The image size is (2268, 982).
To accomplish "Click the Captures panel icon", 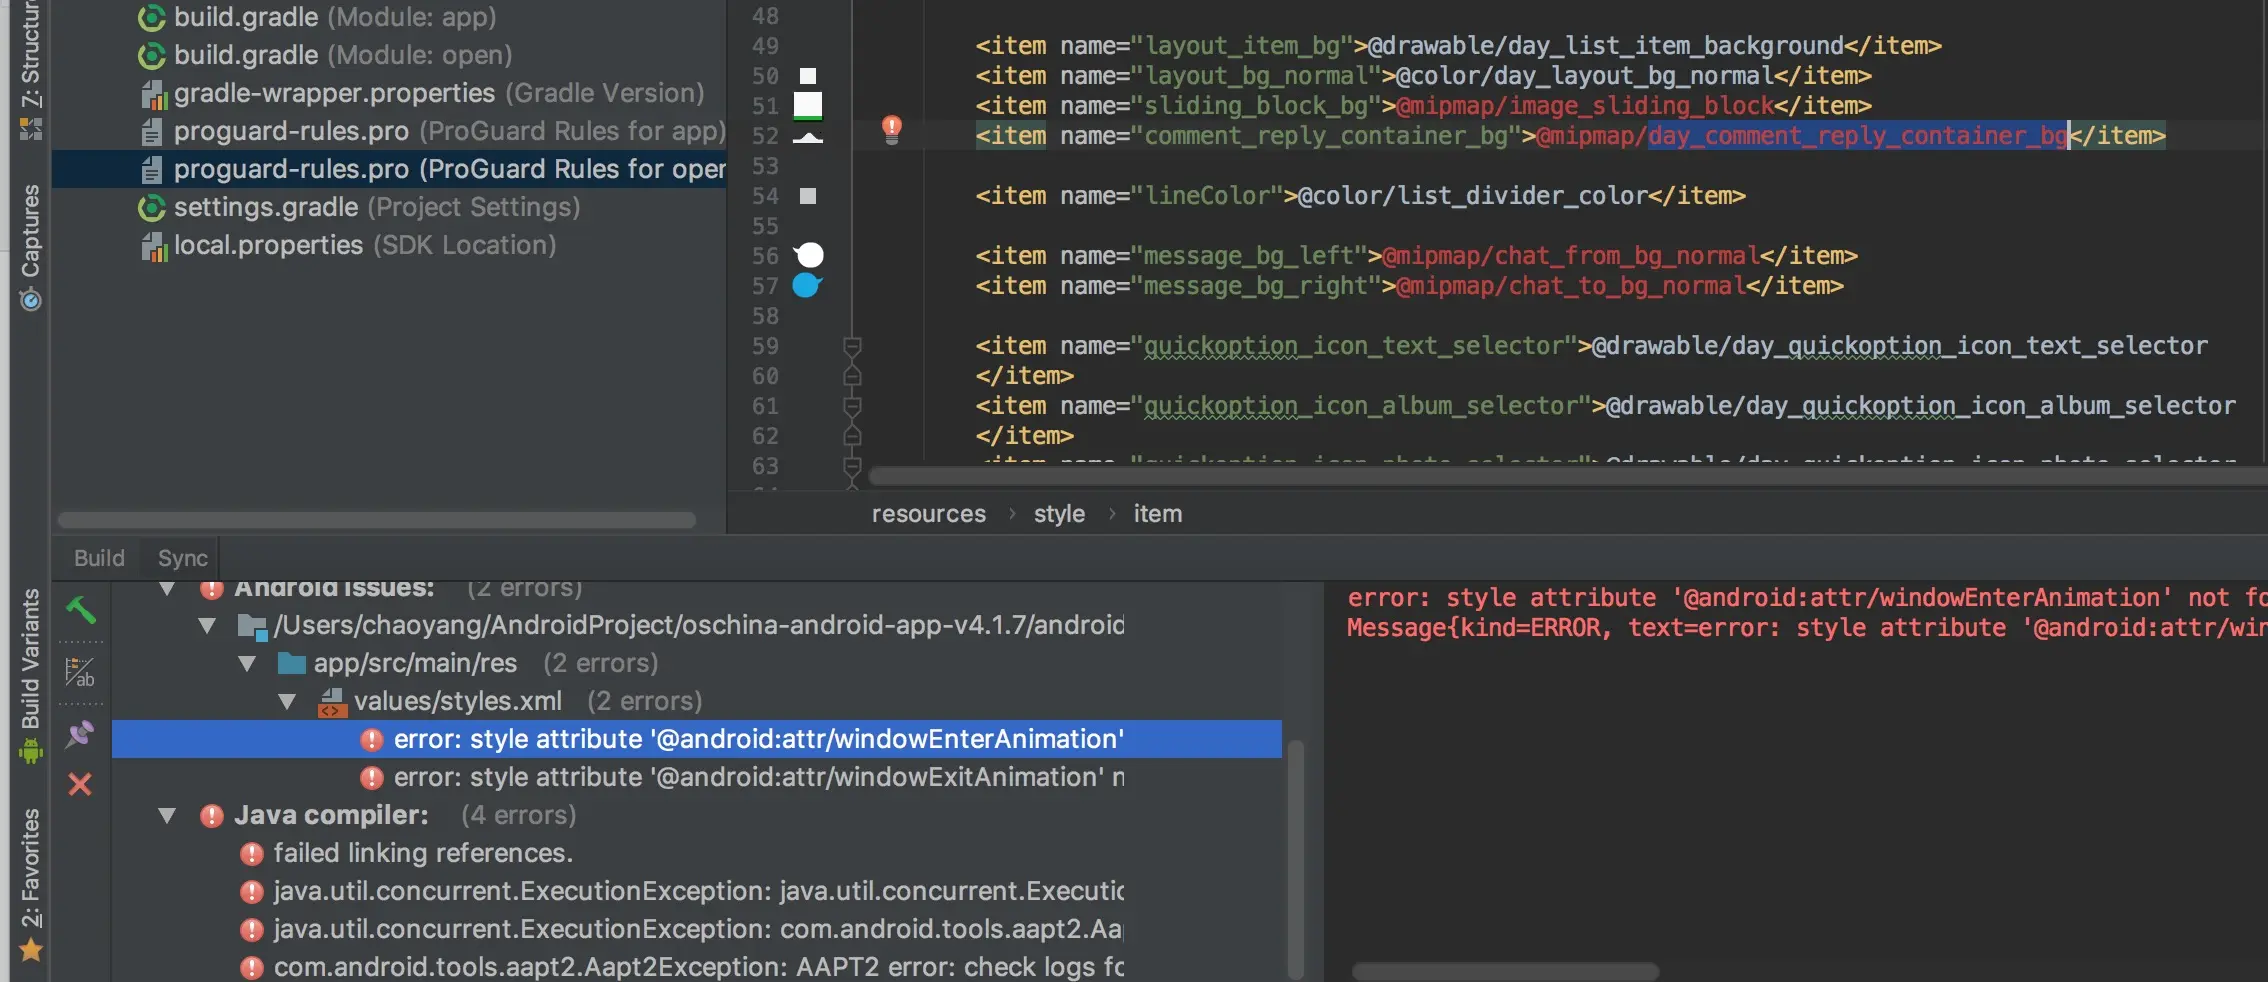I will click(31, 299).
